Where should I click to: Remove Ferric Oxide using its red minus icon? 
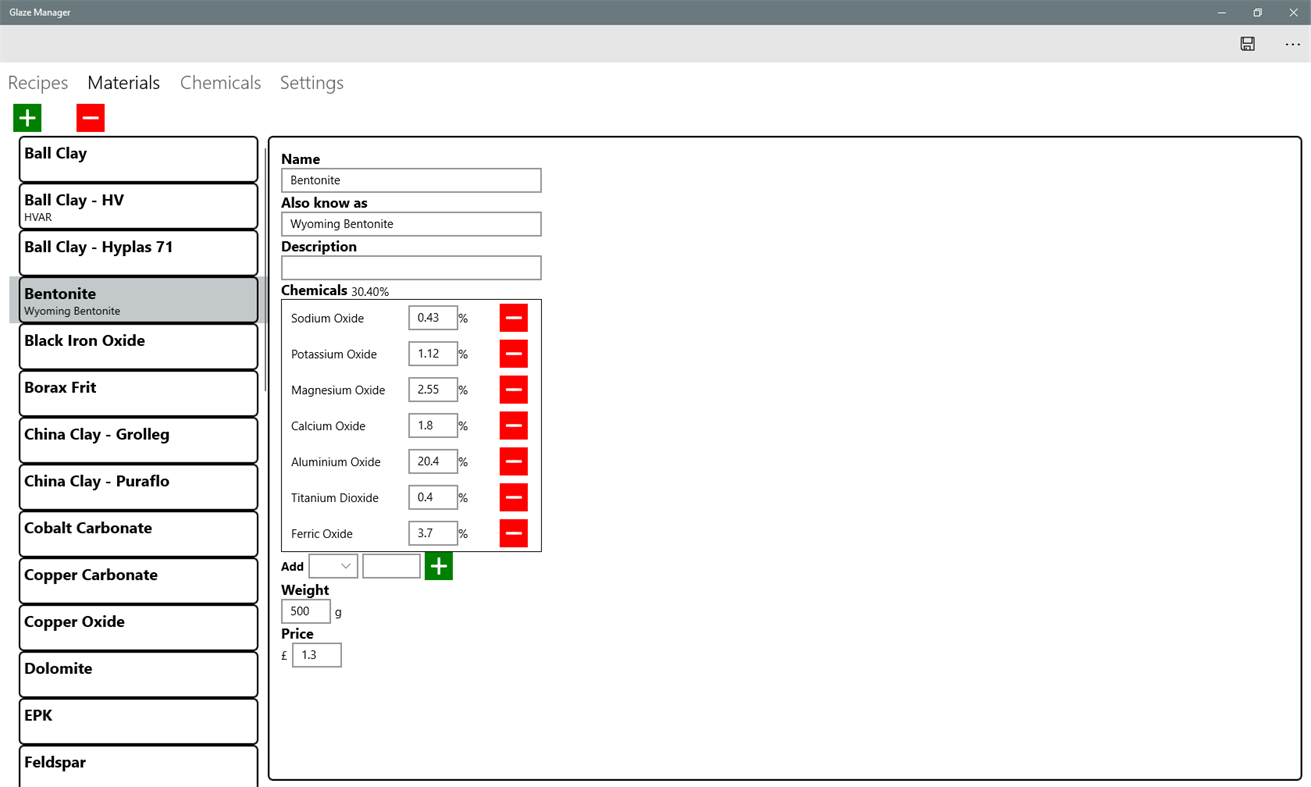[x=513, y=533]
